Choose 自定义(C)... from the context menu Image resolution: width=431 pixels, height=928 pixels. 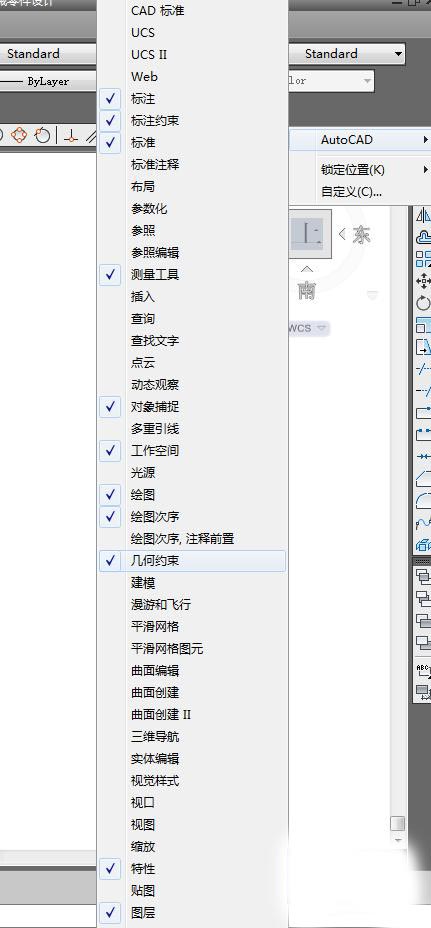tap(352, 191)
